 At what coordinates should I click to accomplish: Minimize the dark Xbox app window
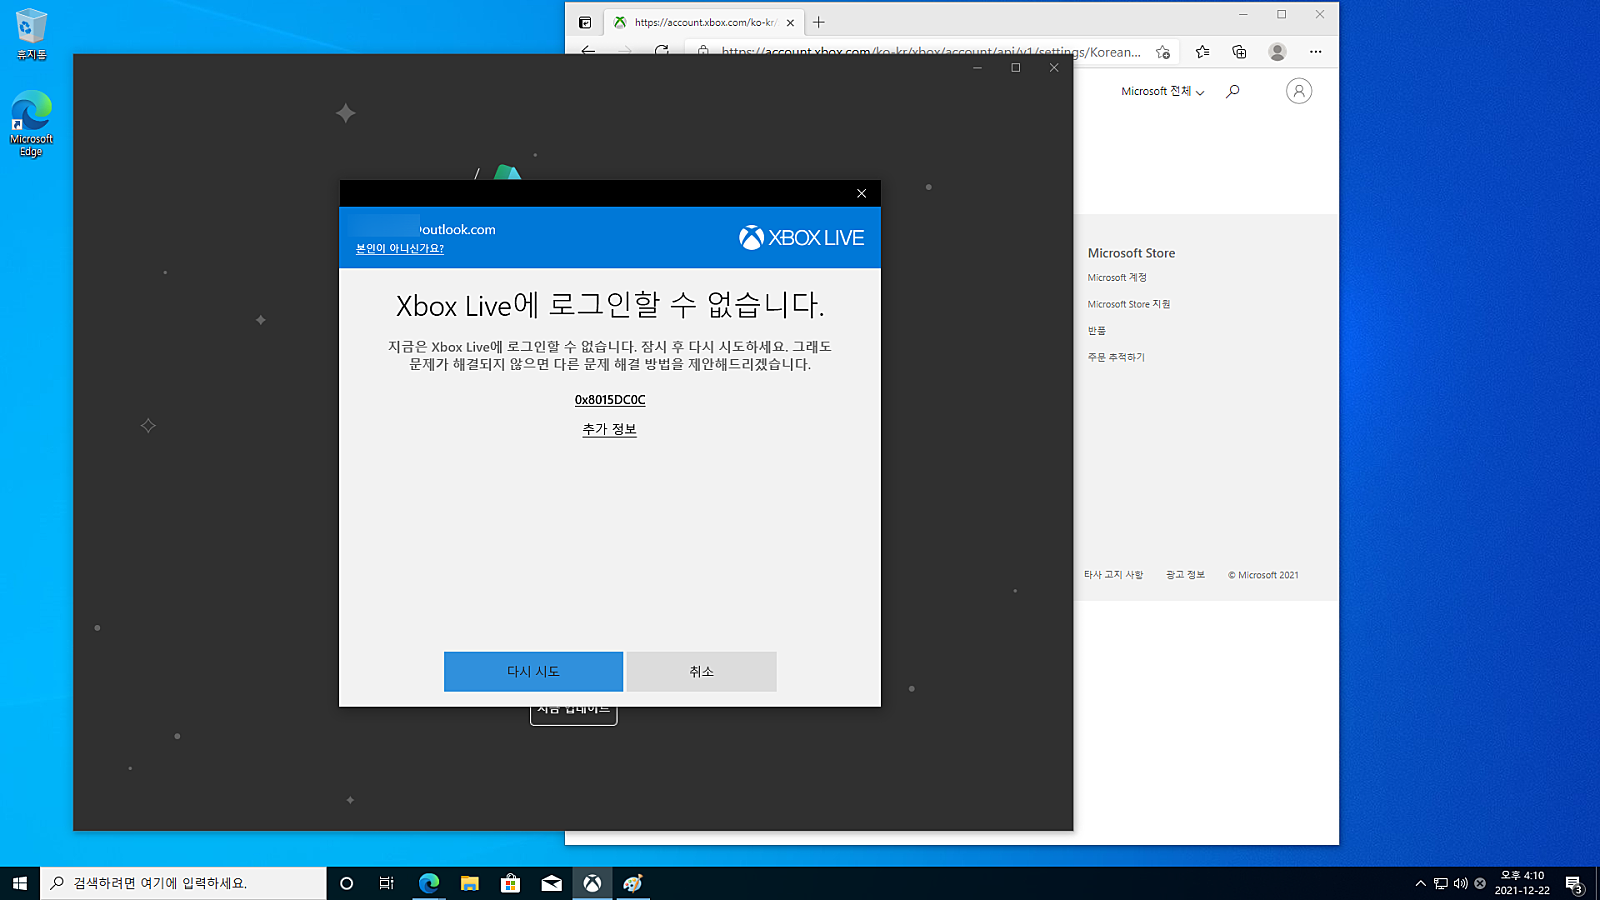tap(977, 68)
